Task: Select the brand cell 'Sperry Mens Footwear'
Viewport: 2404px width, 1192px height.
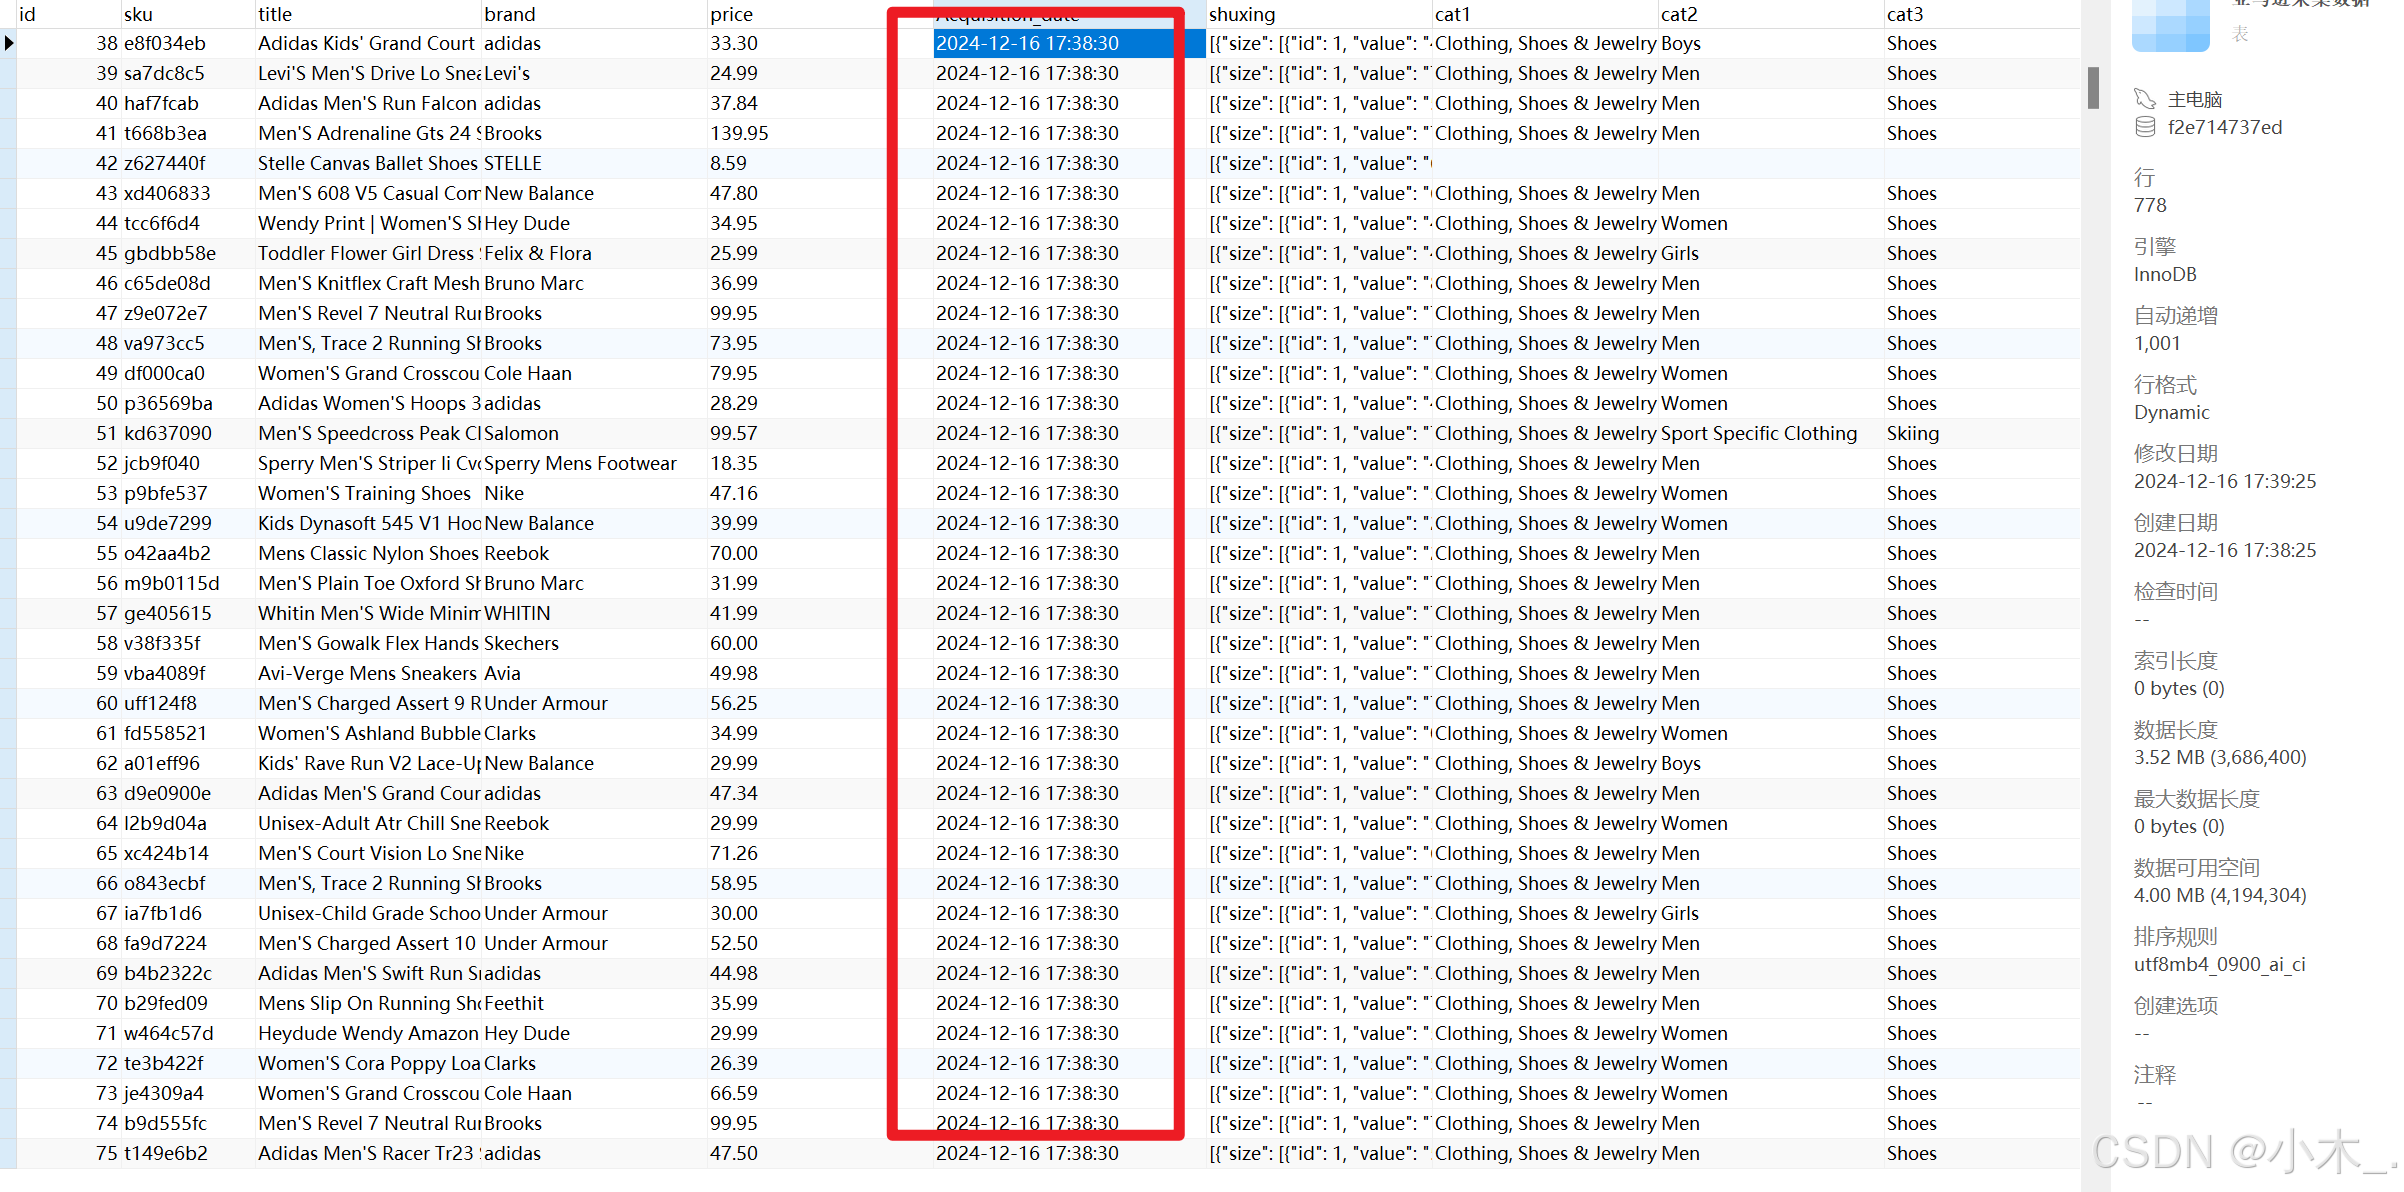Action: click(x=580, y=463)
